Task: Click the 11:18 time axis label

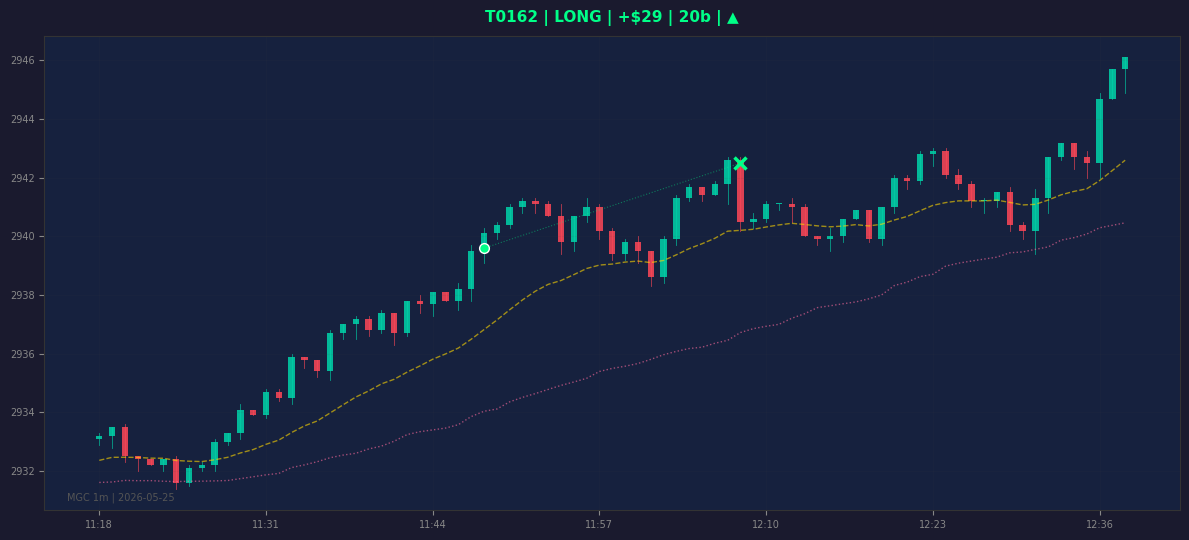Action: point(99,524)
